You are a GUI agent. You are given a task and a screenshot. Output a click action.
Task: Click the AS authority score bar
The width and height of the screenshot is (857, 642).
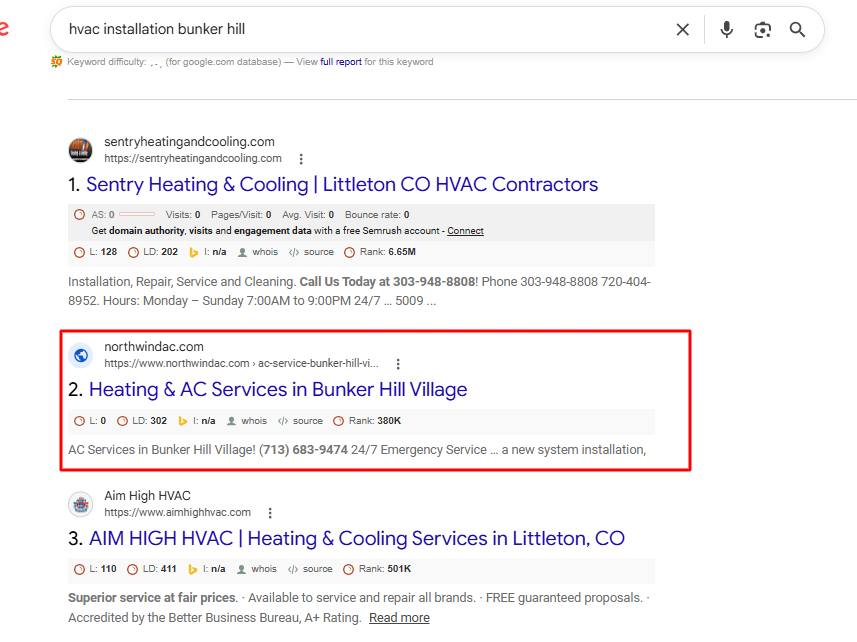(137, 215)
